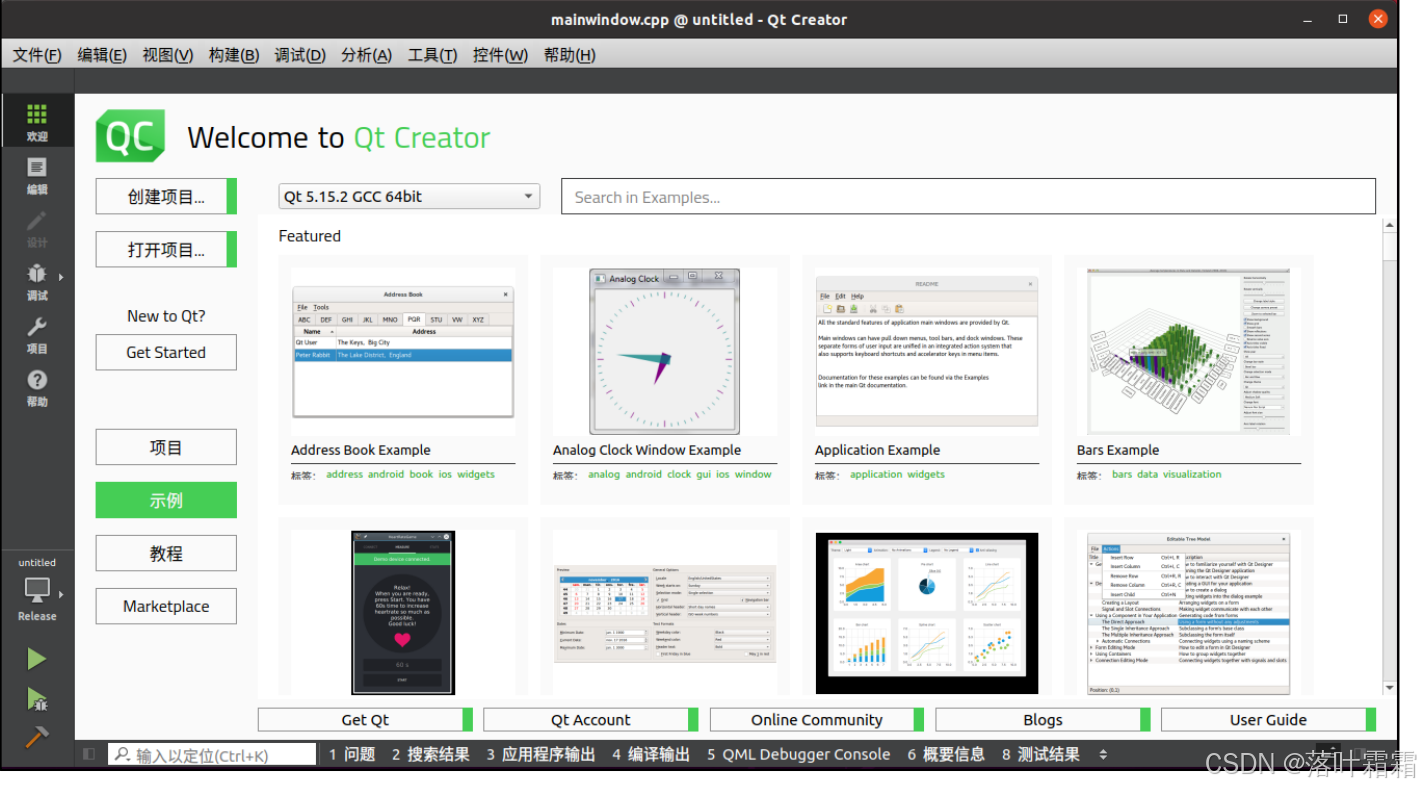The image size is (1421, 790).
Task: Show the 4 编译输出 pane
Action: tap(651, 755)
